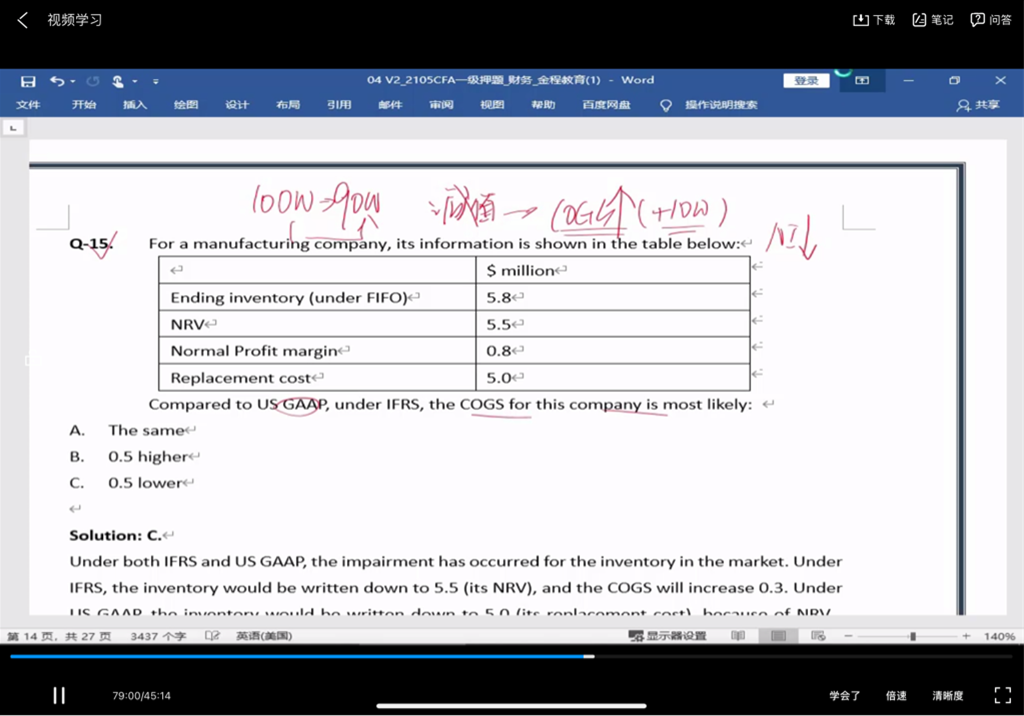Click the redo icon in Word

(x=93, y=81)
